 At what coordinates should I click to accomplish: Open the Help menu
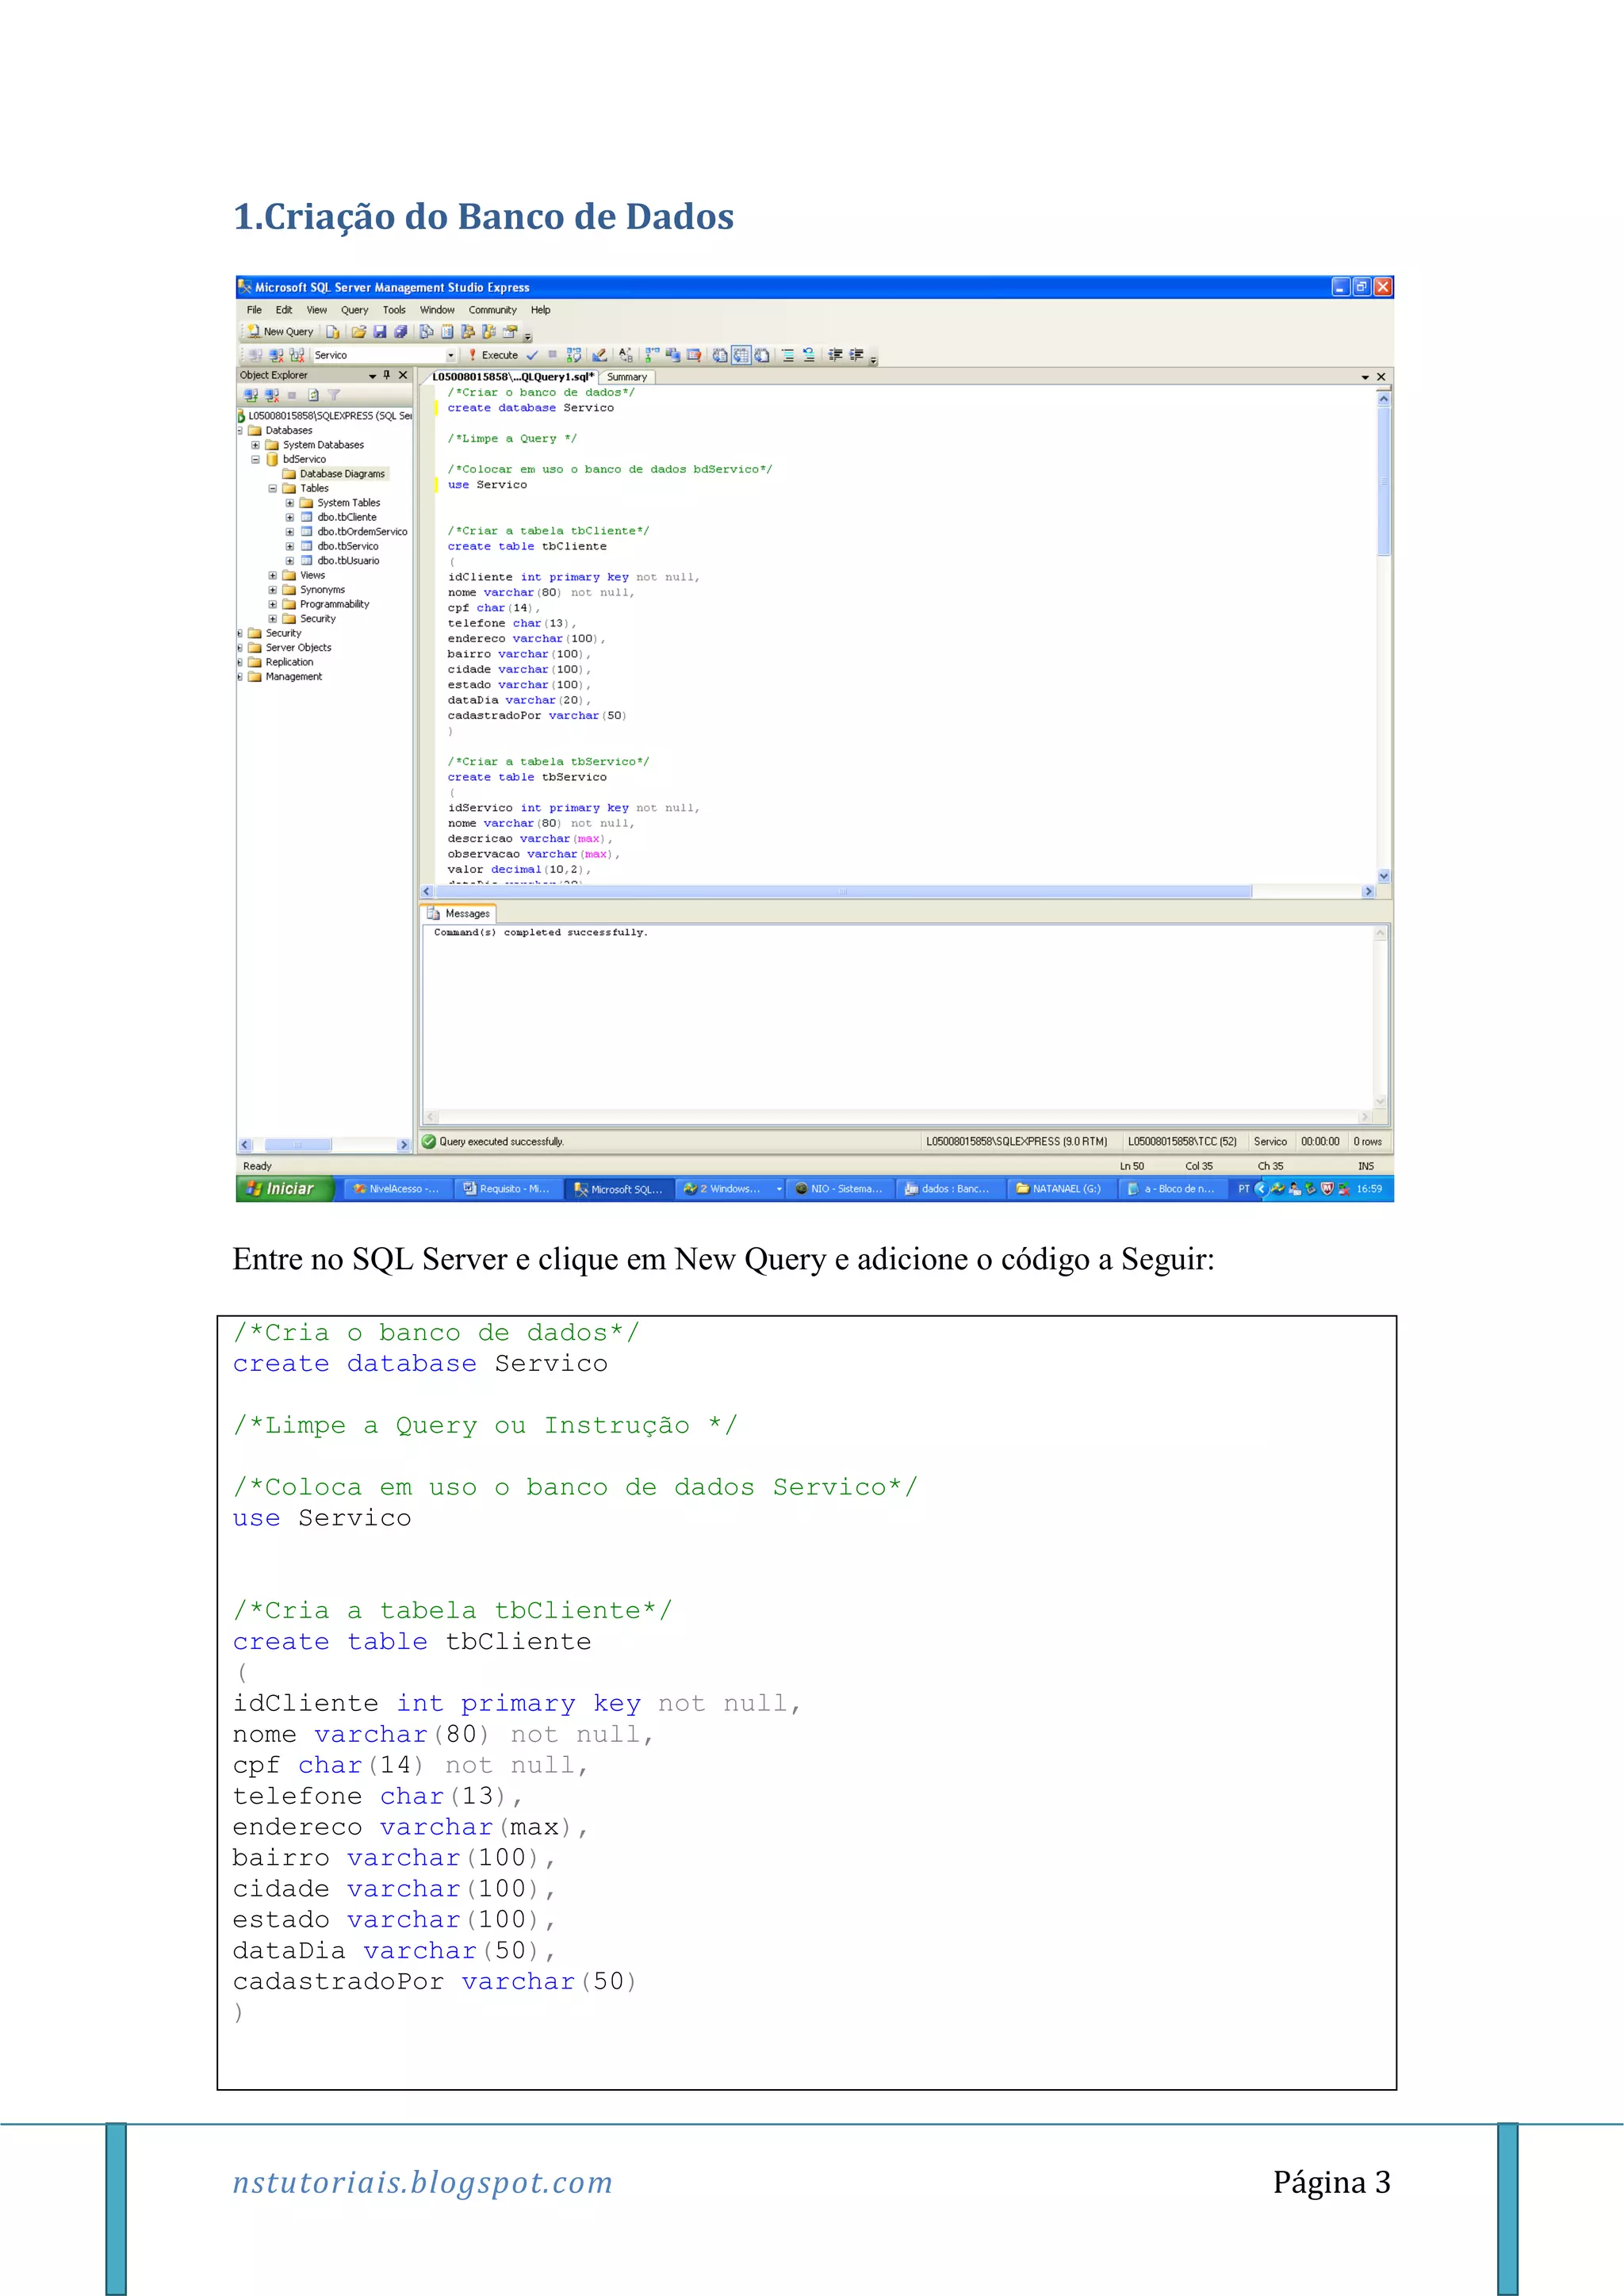click(540, 310)
